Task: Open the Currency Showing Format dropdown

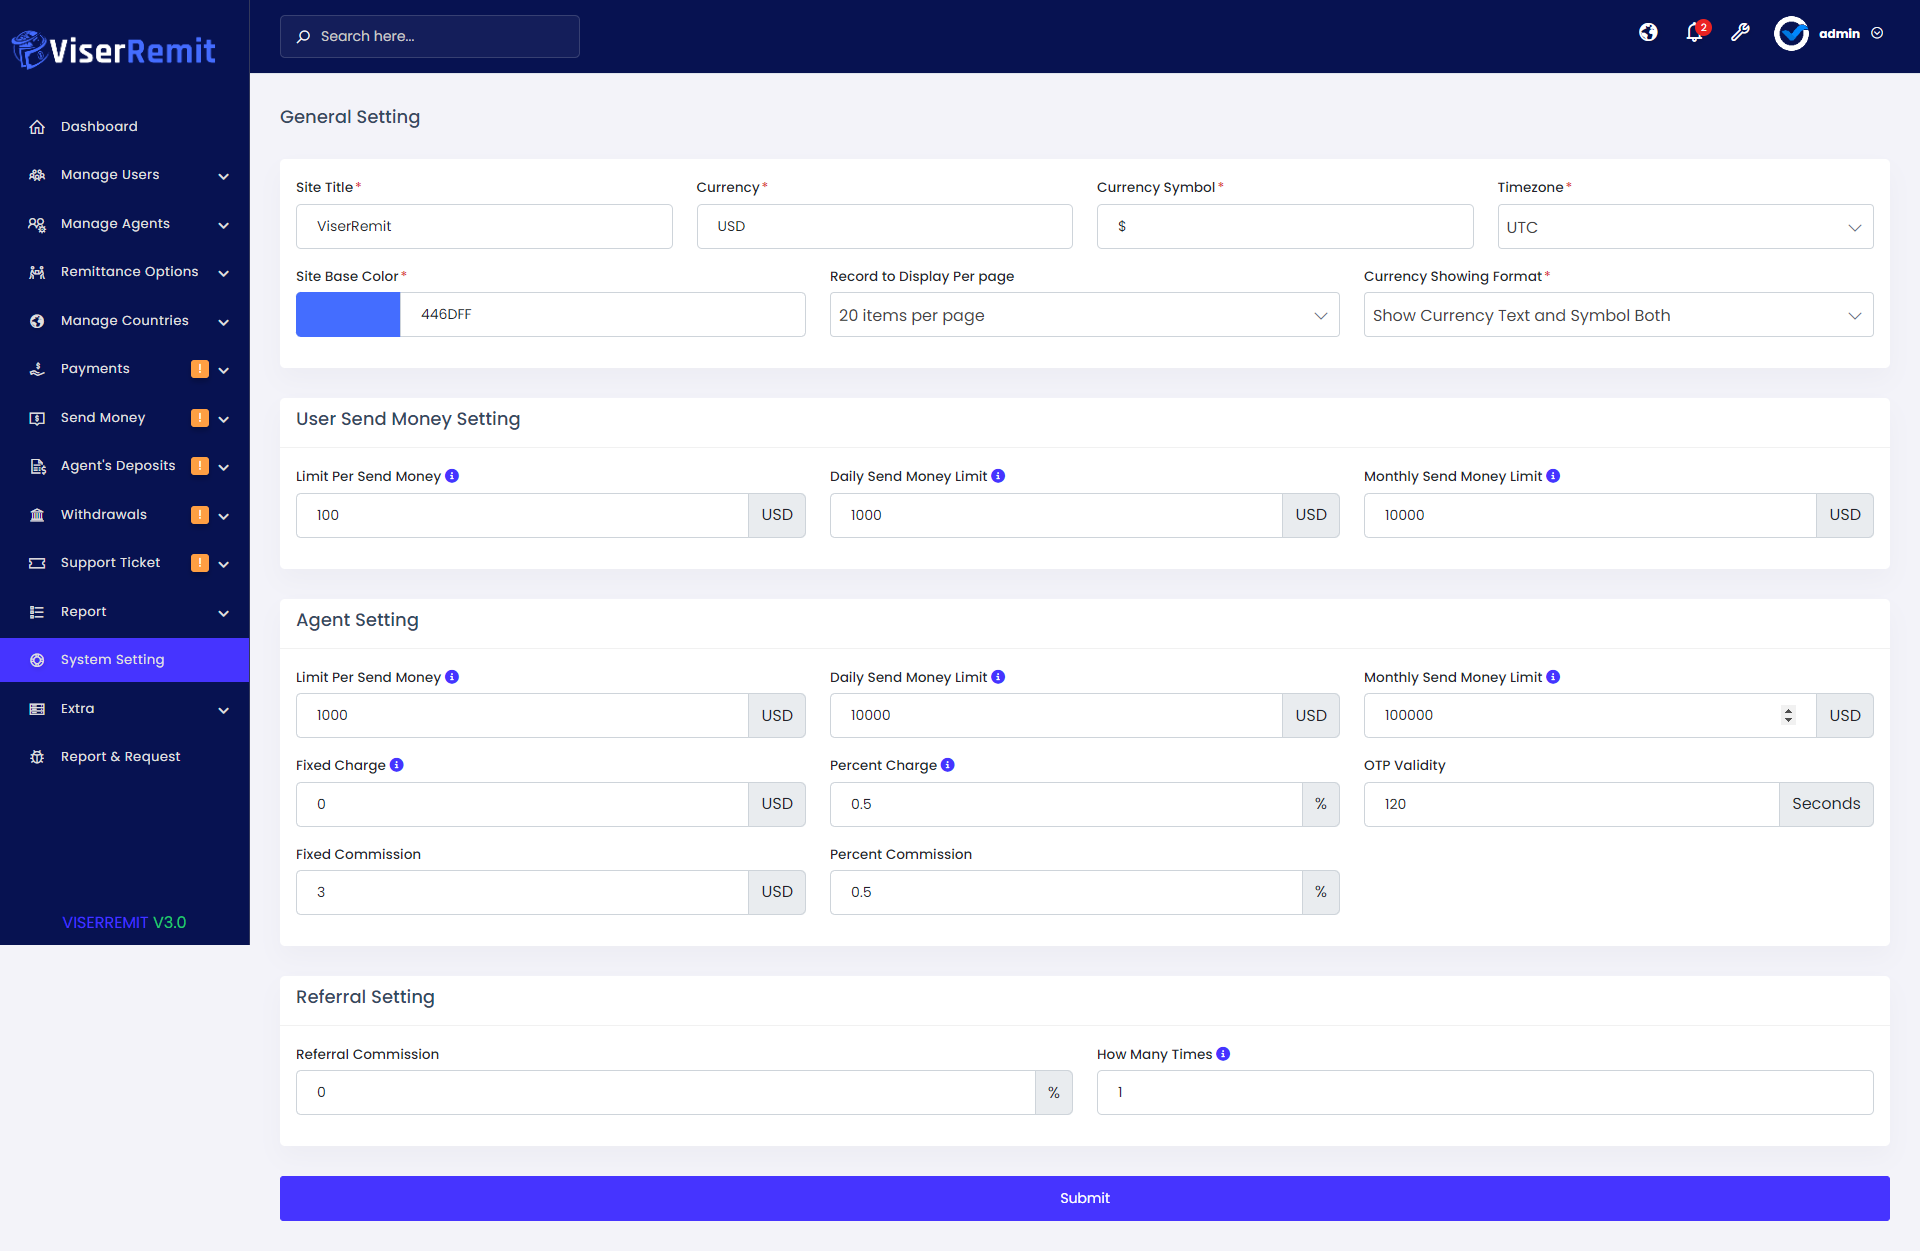Action: click(1618, 315)
